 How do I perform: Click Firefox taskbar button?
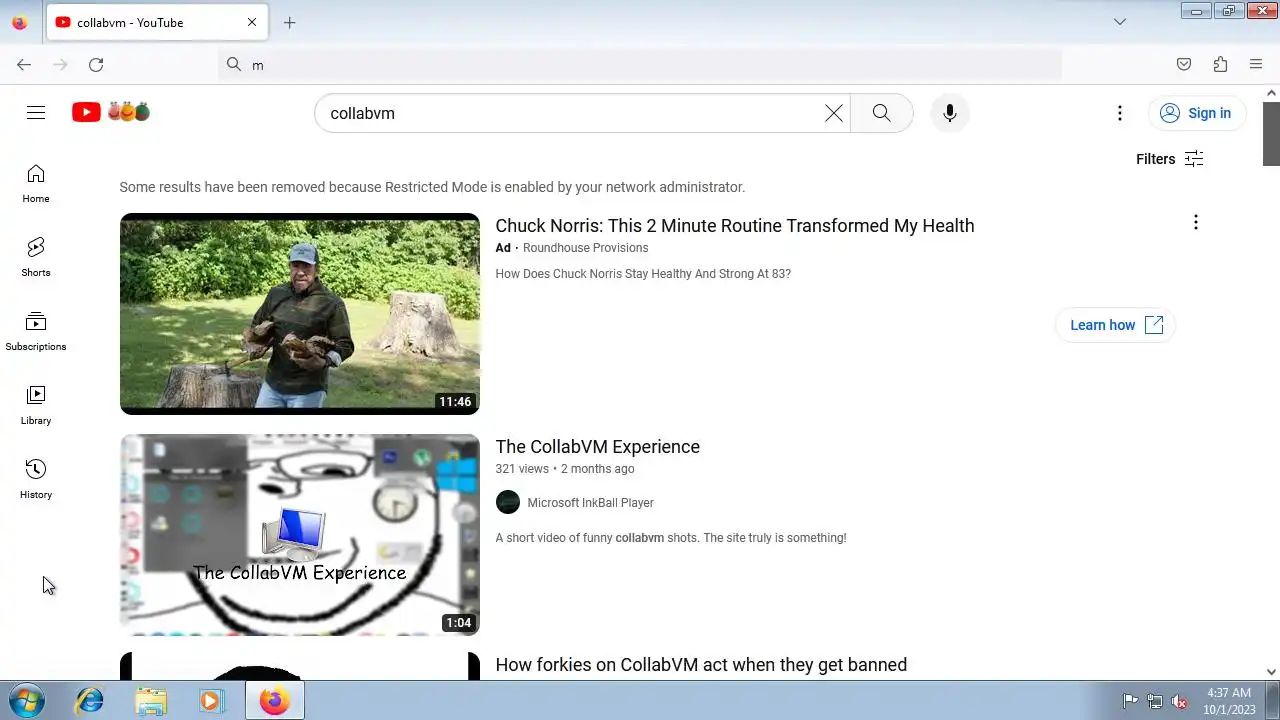coord(274,701)
